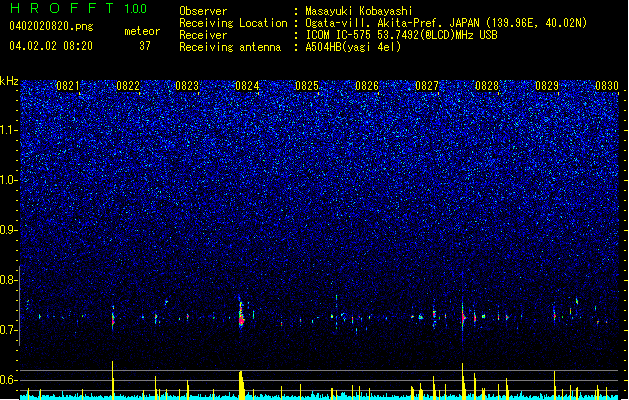Screen dimensions: 629x400
Task: Click the 0.8 kHz axis label
Action: (x=9, y=280)
